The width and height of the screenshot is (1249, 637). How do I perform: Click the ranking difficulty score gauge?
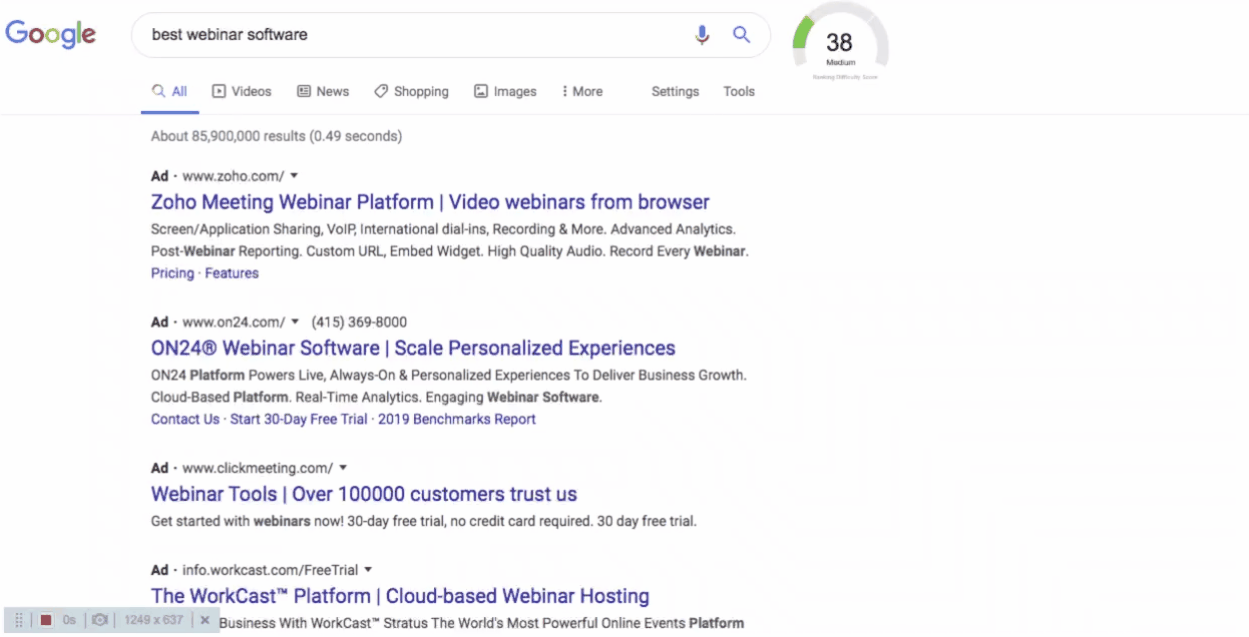tap(839, 44)
